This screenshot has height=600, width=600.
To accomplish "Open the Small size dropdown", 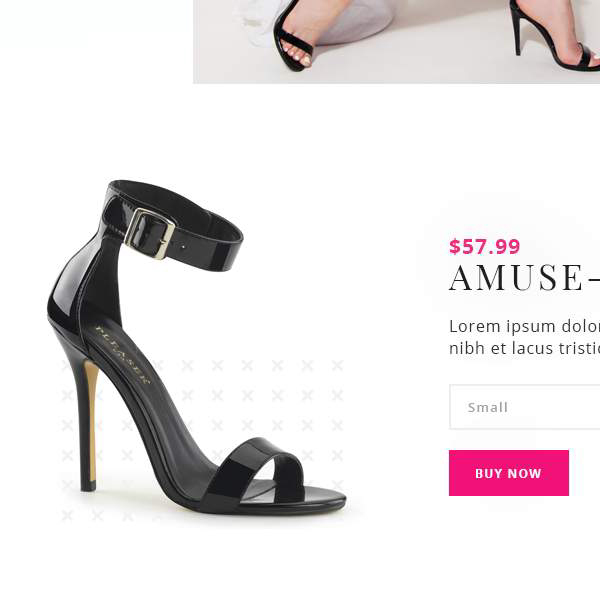I will 525,407.
